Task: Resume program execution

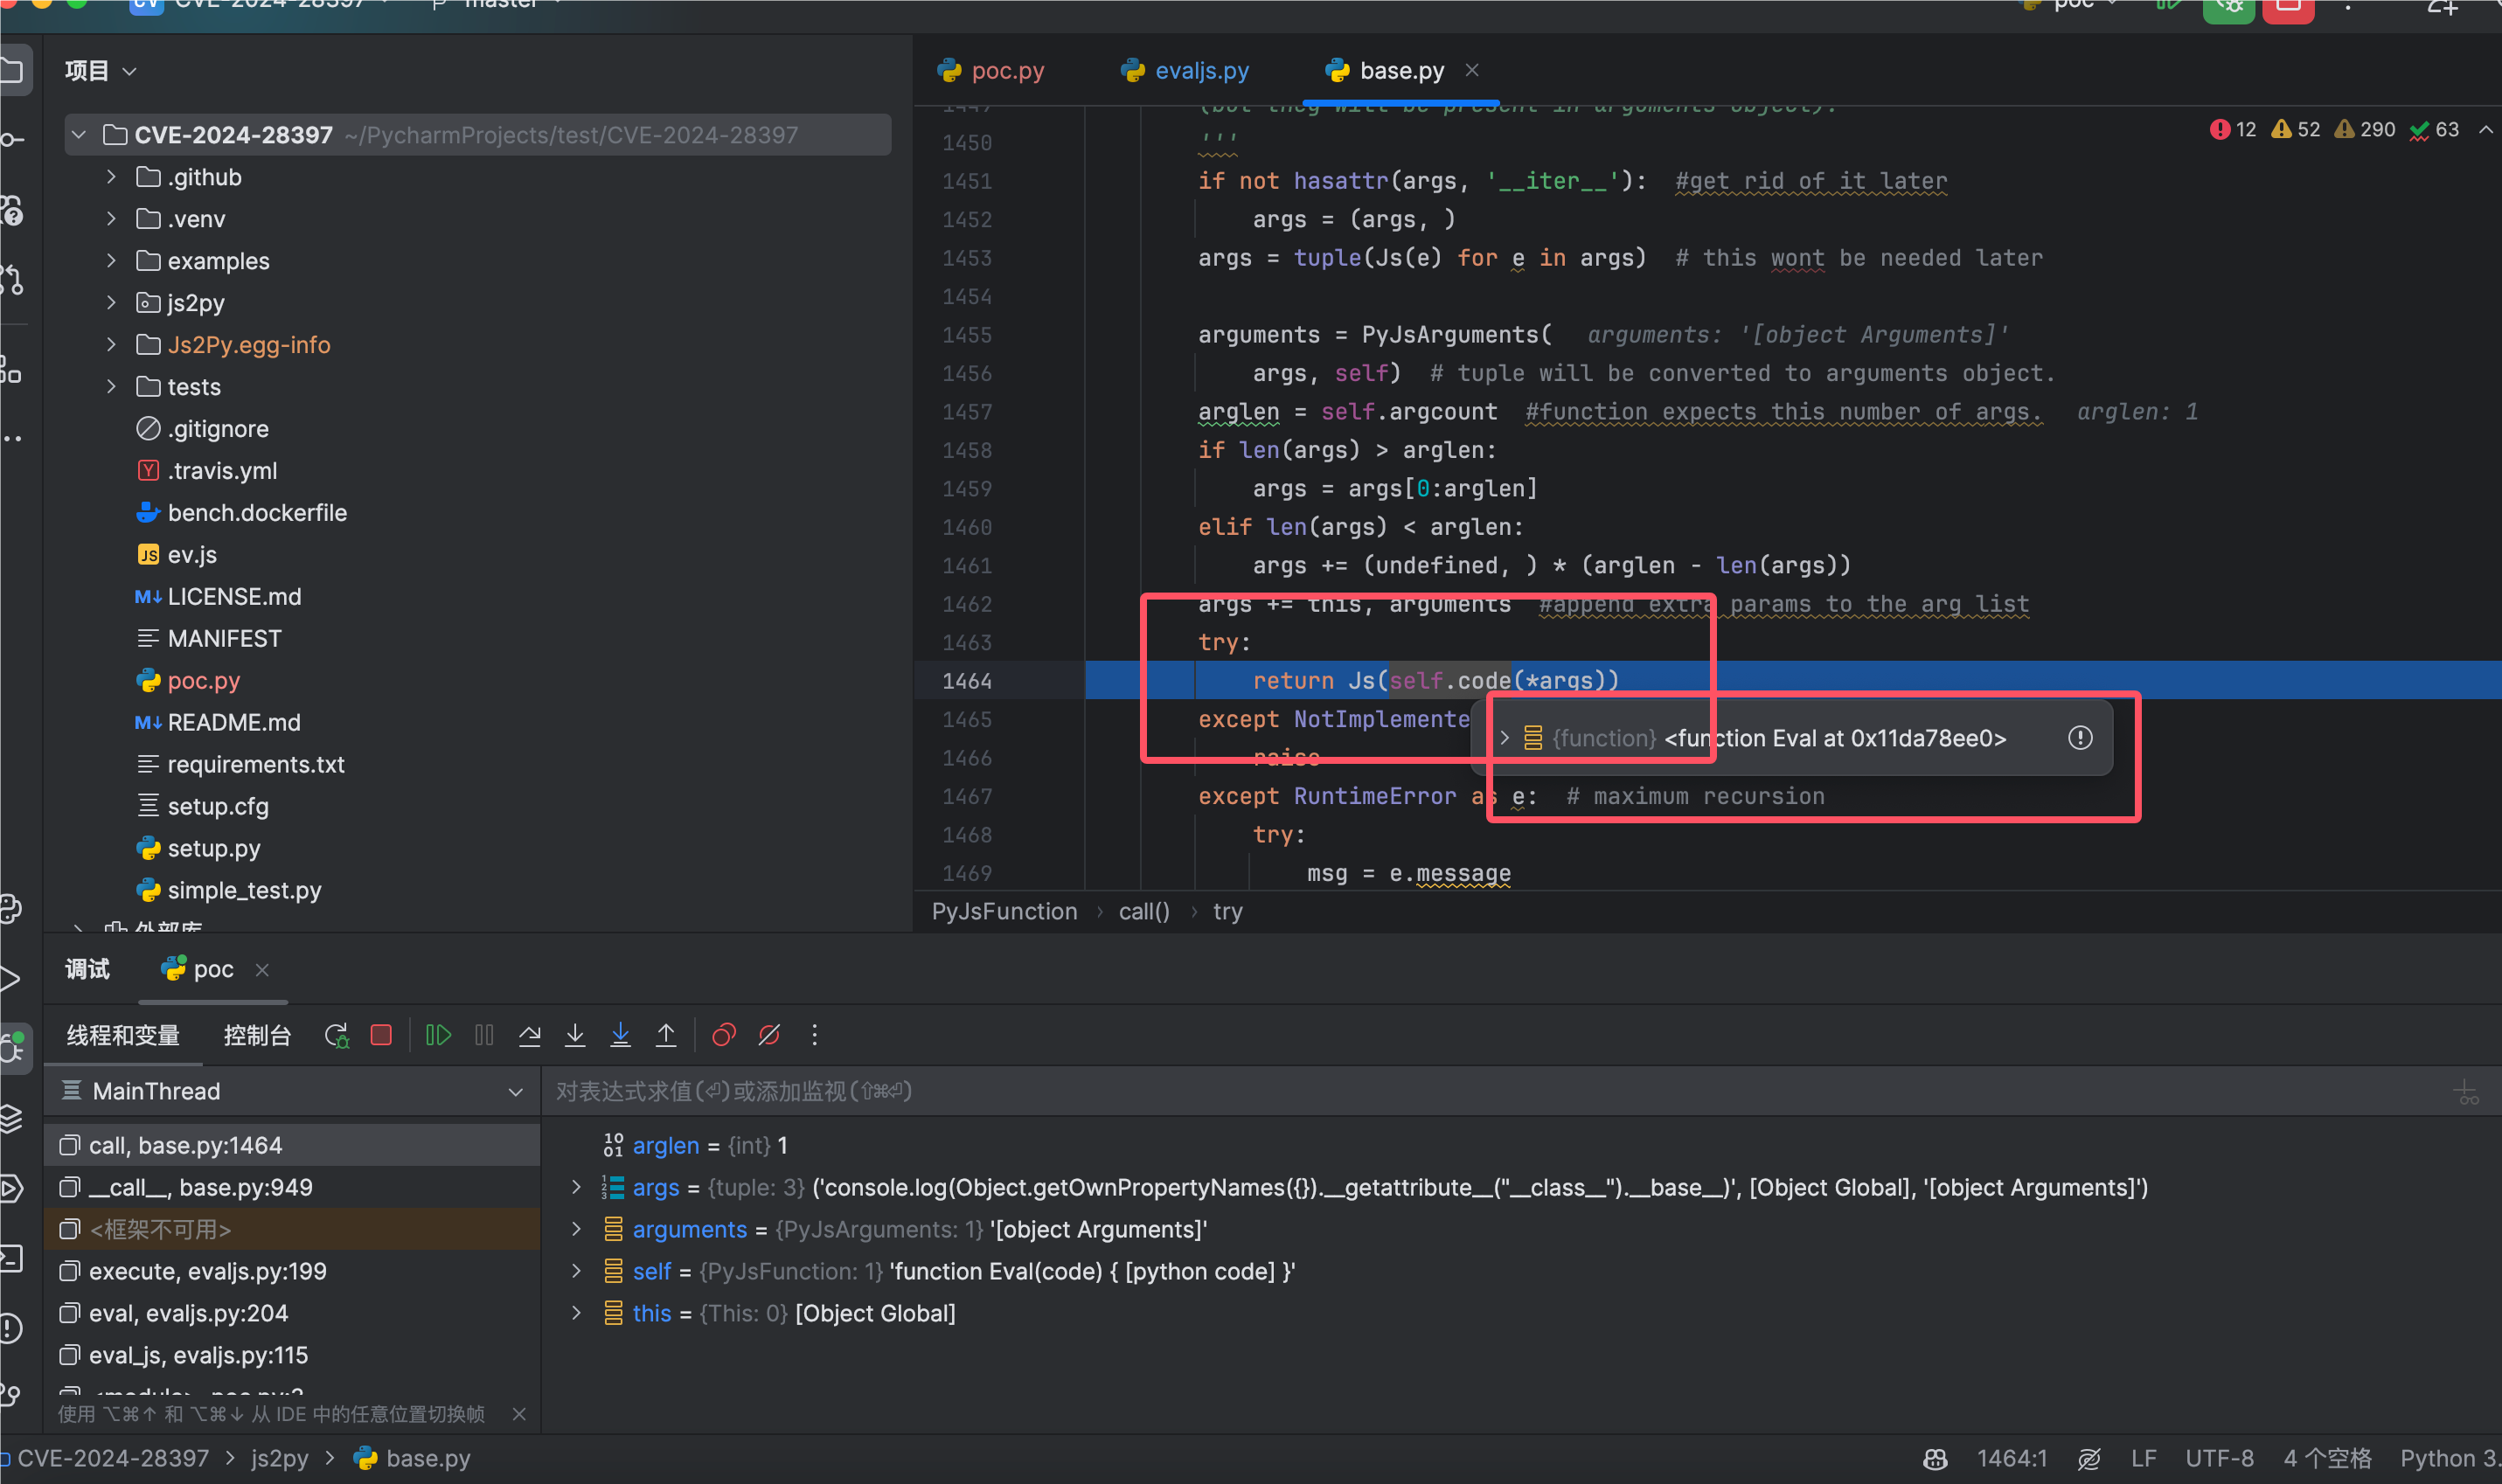Action: (x=438, y=1035)
